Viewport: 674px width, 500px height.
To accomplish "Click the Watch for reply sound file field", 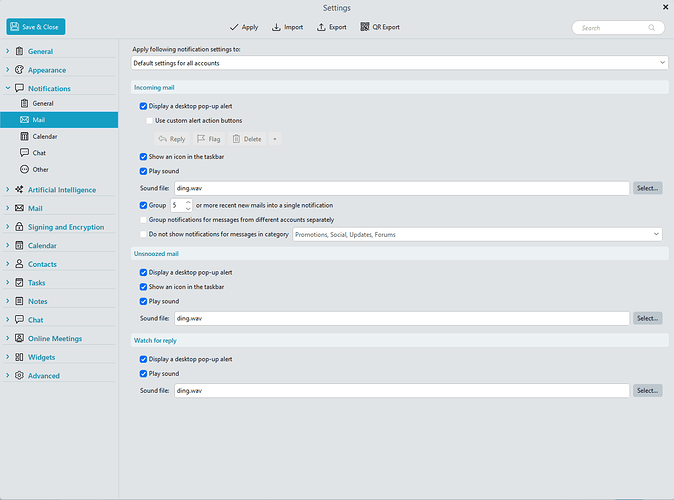I will (402, 391).
